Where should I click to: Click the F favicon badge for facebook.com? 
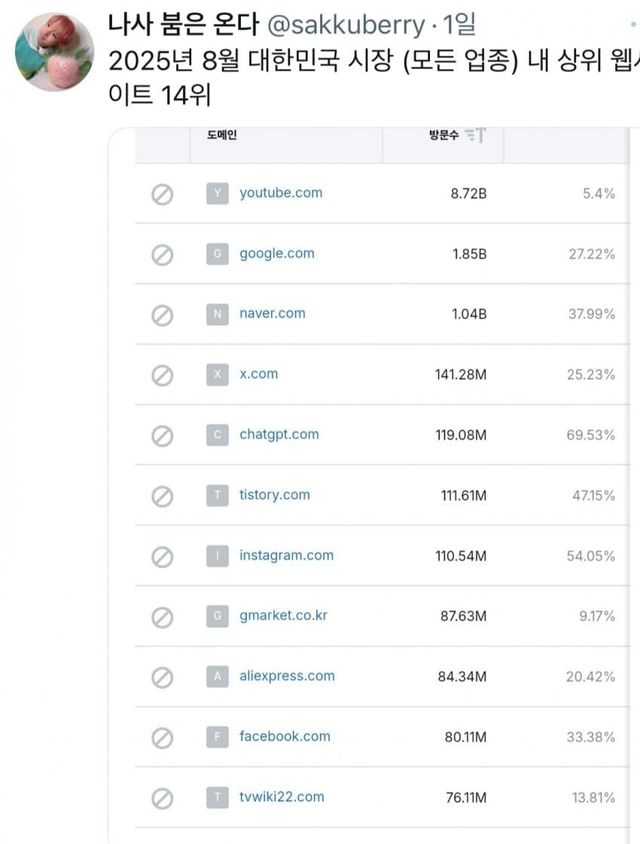coord(217,737)
